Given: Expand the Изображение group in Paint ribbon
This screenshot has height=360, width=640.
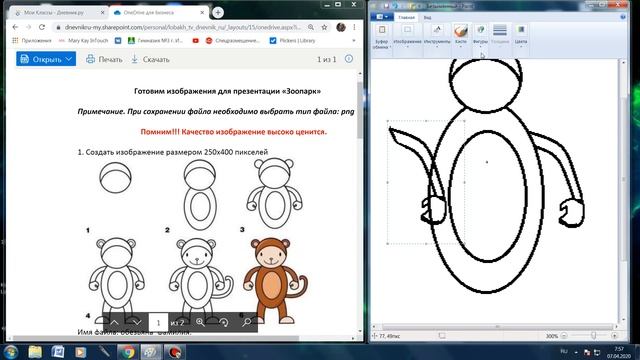Looking at the screenshot, I should [x=407, y=37].
